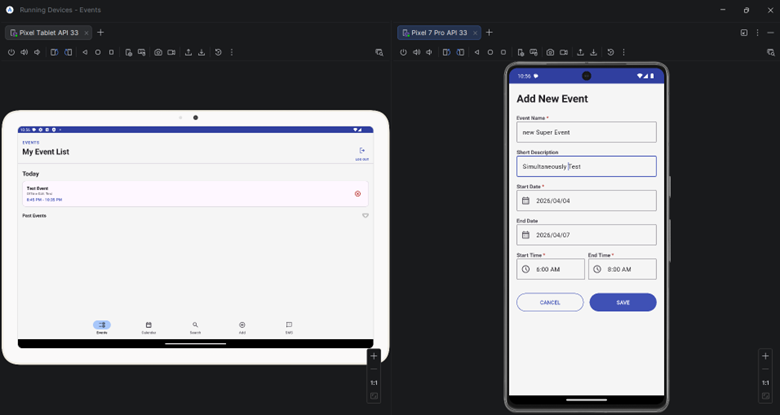This screenshot has width=780, height=415.
Task: Open the End Time picker showing 8:00 AM
Action: coord(622,269)
